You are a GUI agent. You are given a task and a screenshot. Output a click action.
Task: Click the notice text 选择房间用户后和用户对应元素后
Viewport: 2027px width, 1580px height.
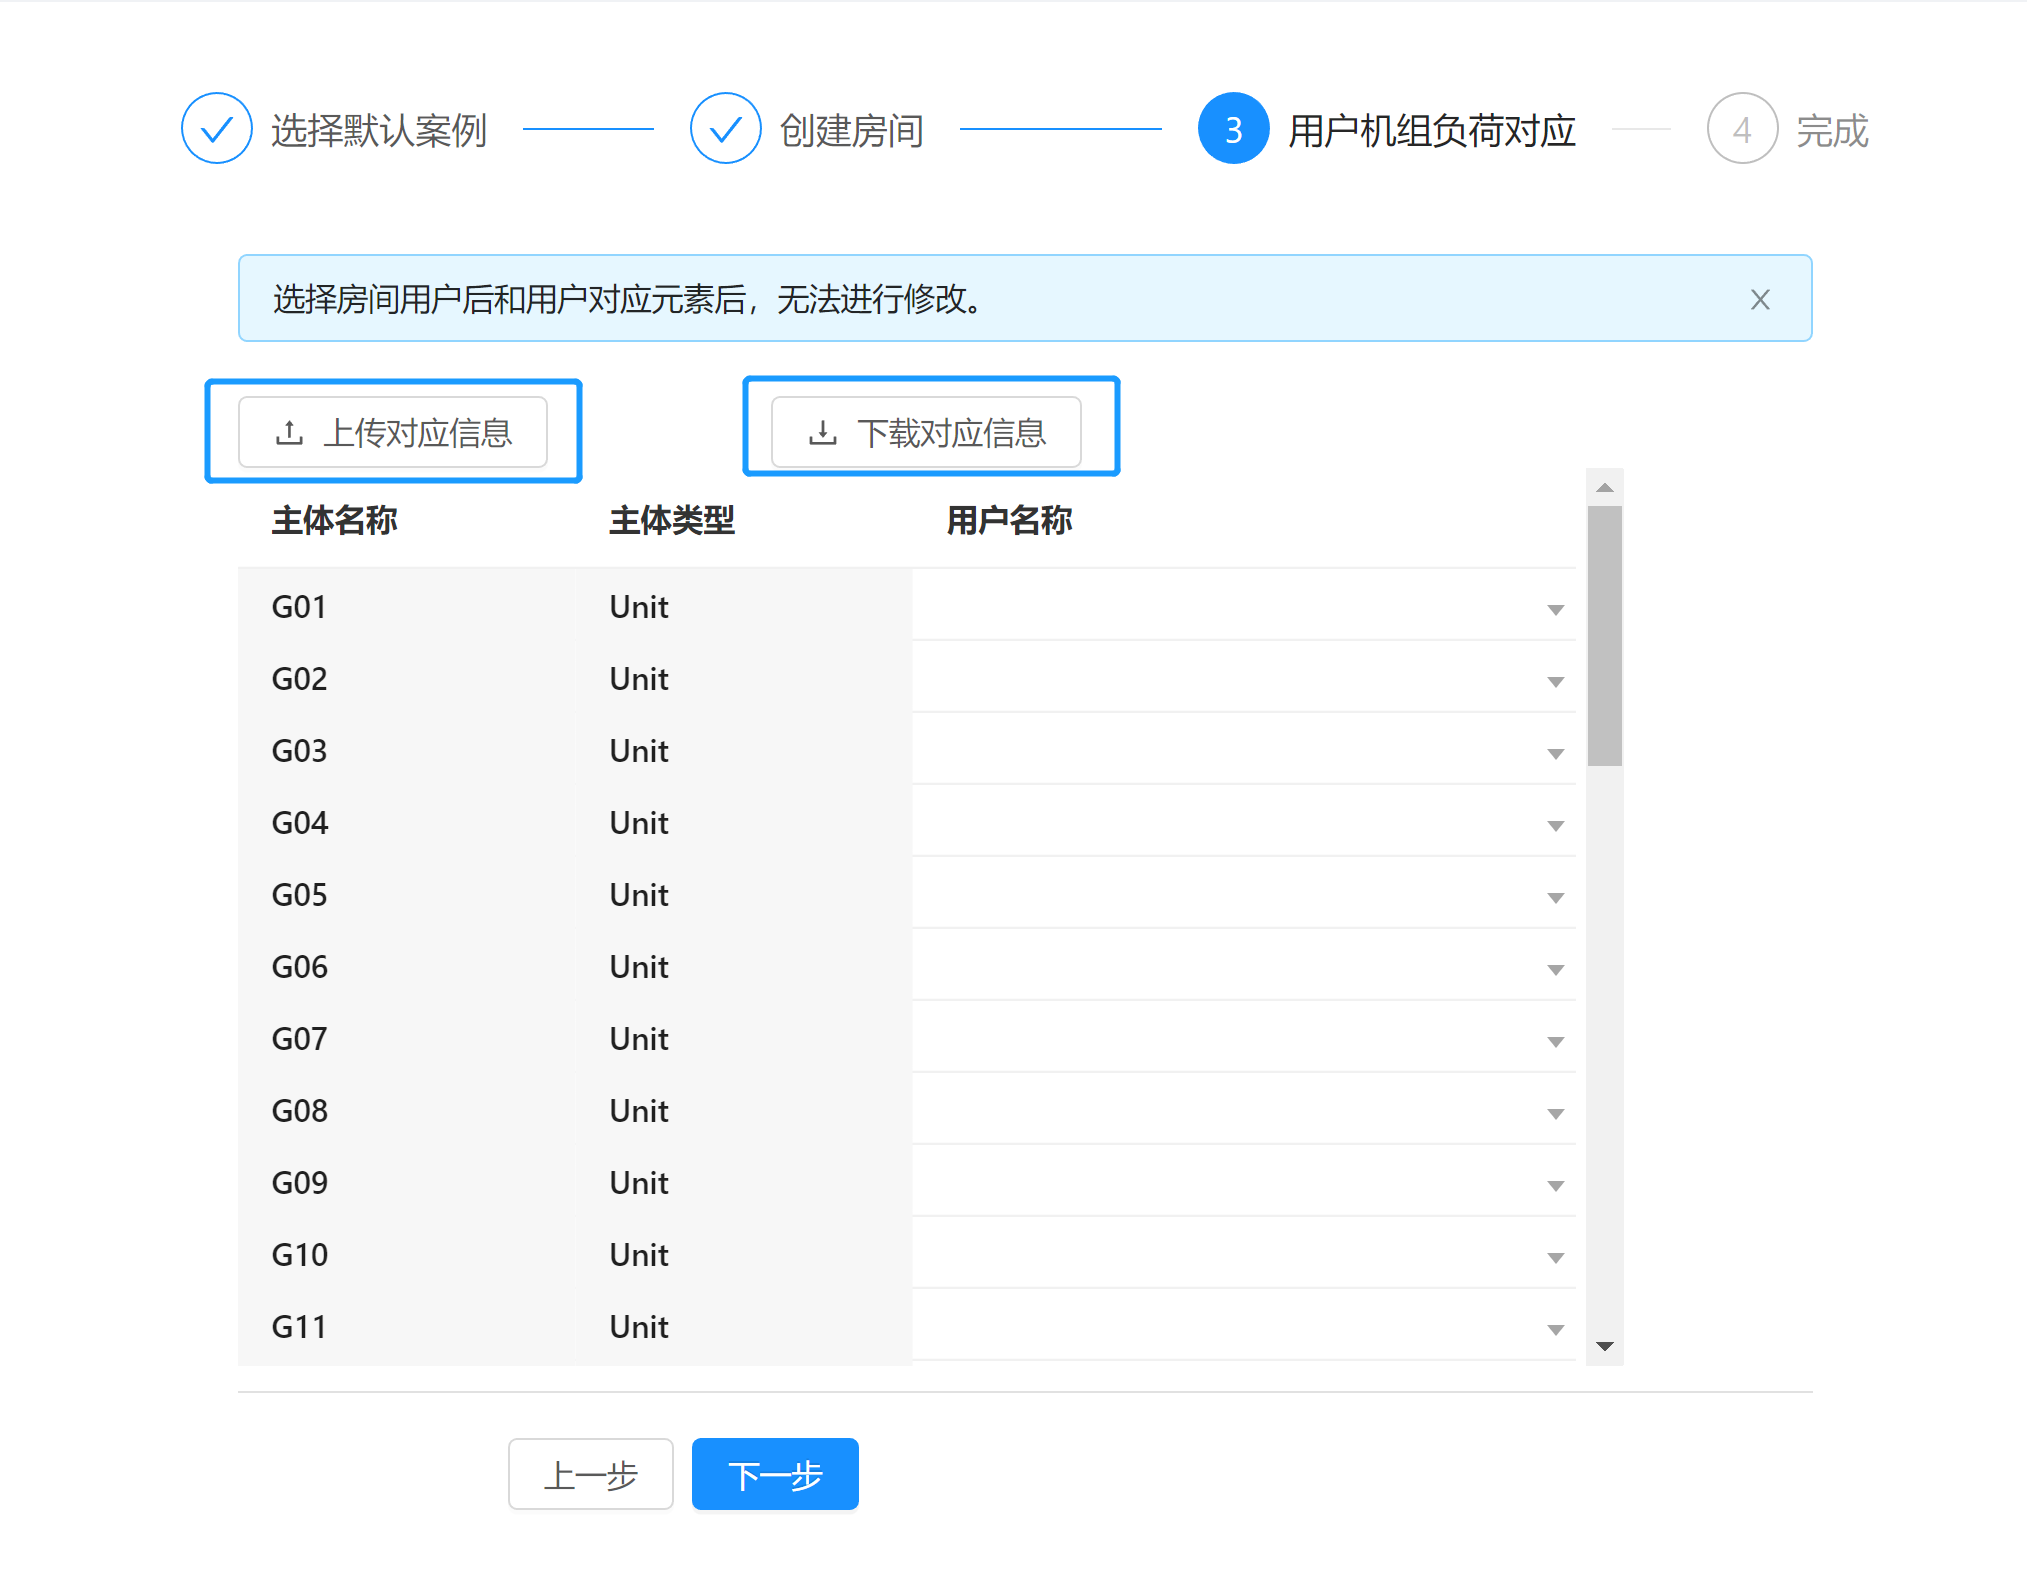click(510, 299)
